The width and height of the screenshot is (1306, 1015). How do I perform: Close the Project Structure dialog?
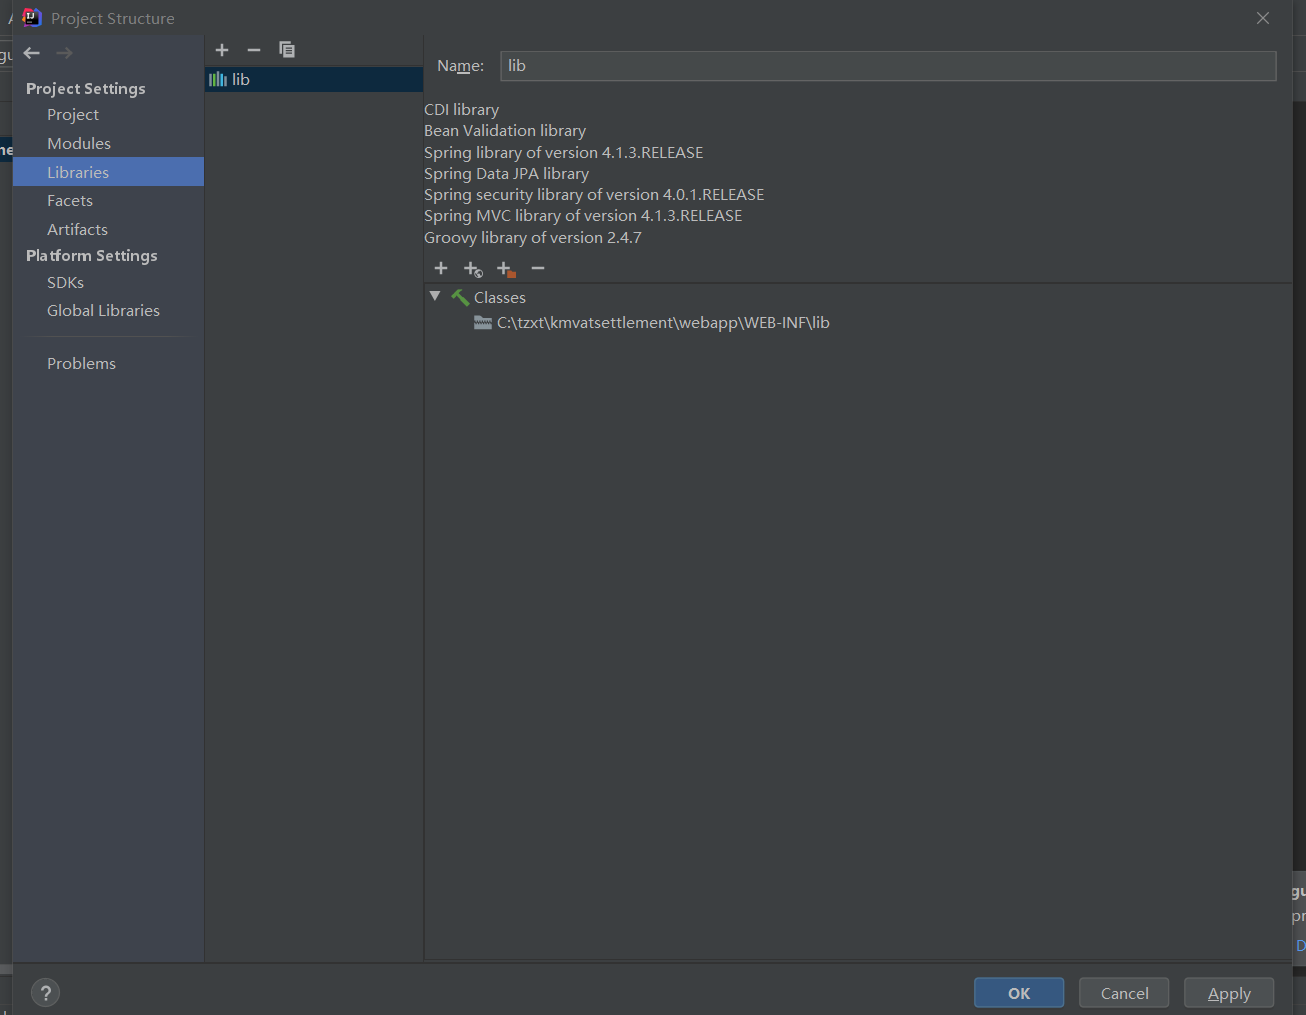click(x=1263, y=18)
